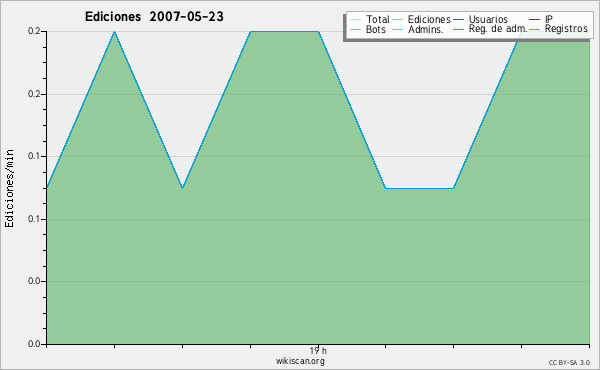Click the Usuarios legend entry
Screen dimensions: 600x370
pos(481,19)
